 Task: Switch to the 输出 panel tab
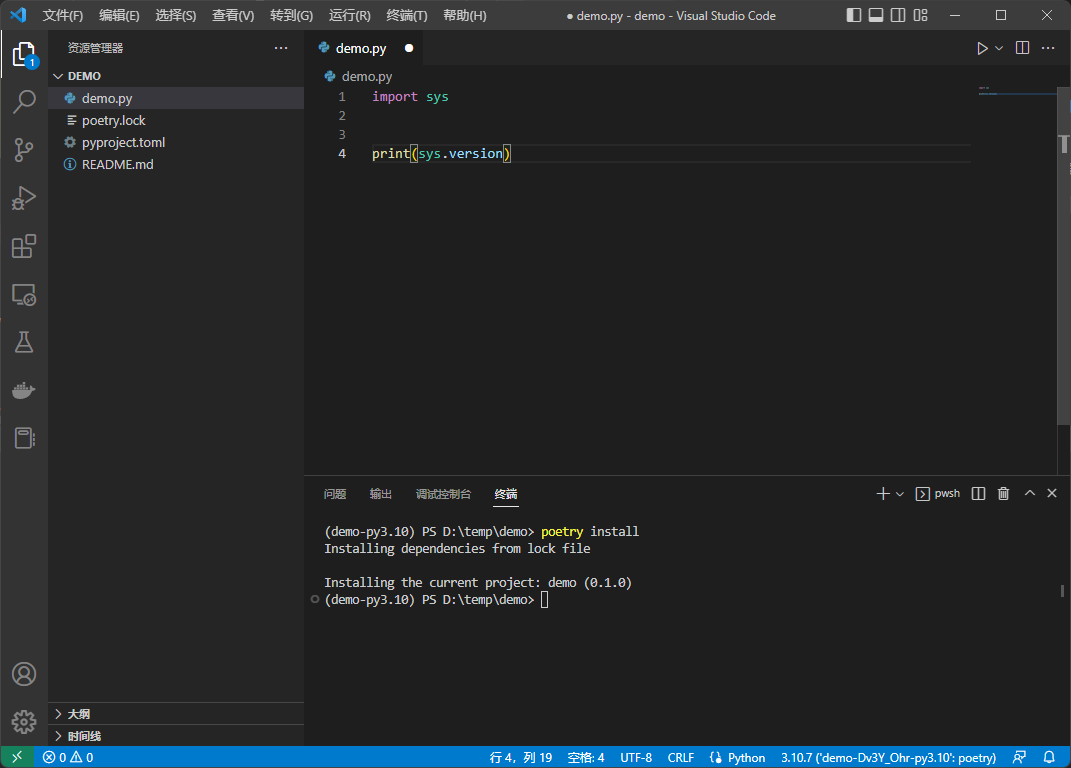click(380, 494)
